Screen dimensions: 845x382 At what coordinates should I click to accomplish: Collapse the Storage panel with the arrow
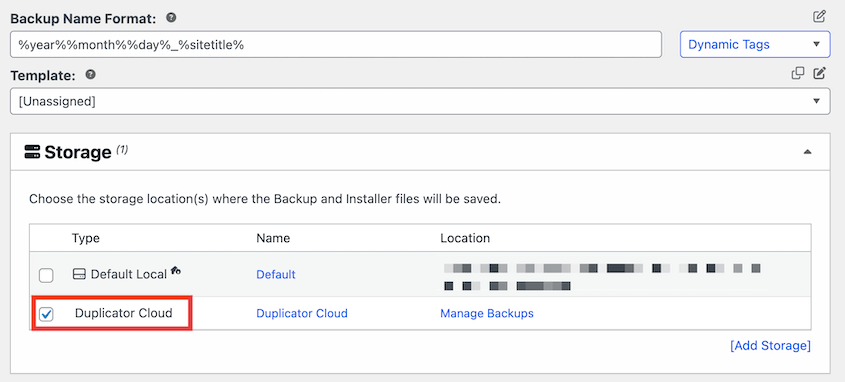pos(807,152)
